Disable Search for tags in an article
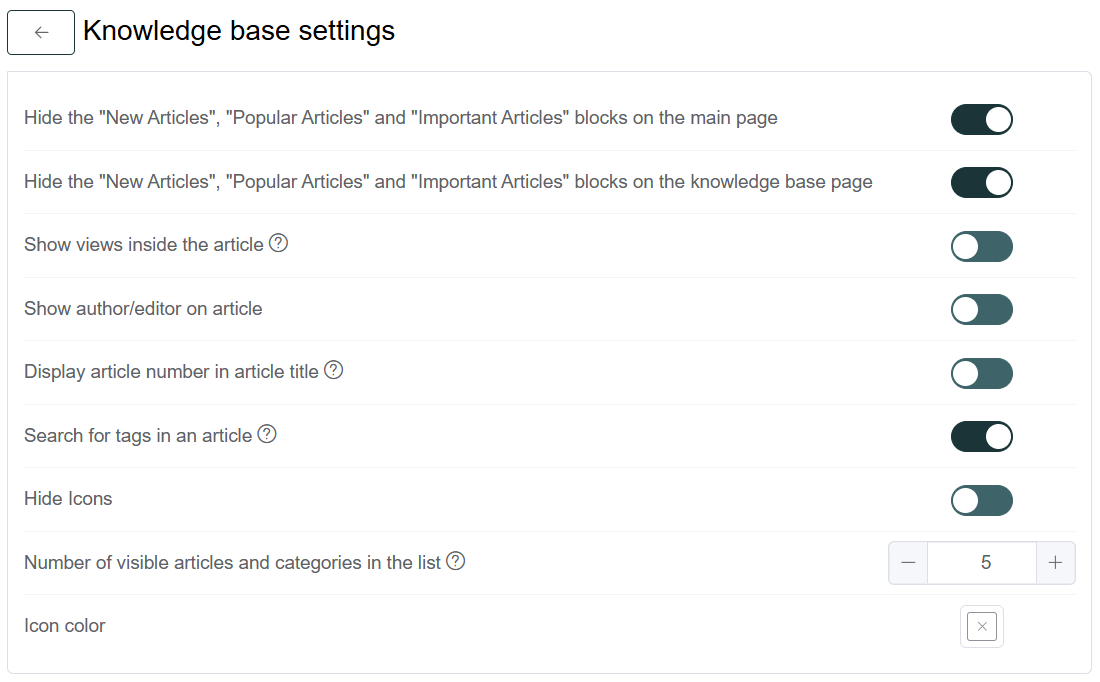The width and height of the screenshot is (1100, 682). (x=981, y=436)
